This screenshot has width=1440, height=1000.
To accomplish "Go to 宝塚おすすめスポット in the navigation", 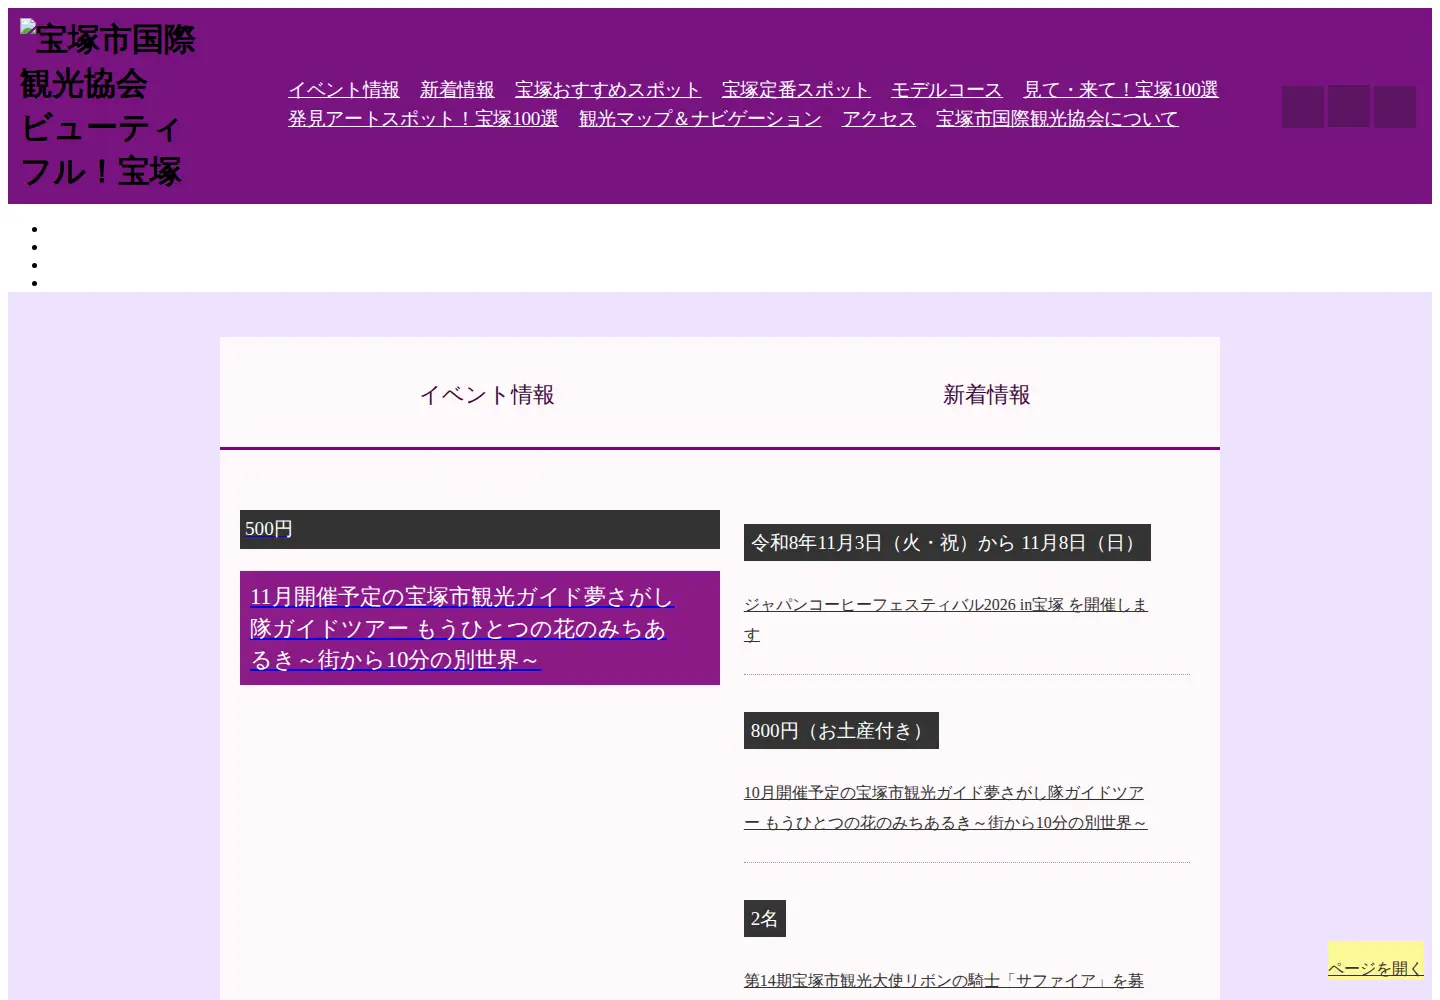I will [x=608, y=90].
